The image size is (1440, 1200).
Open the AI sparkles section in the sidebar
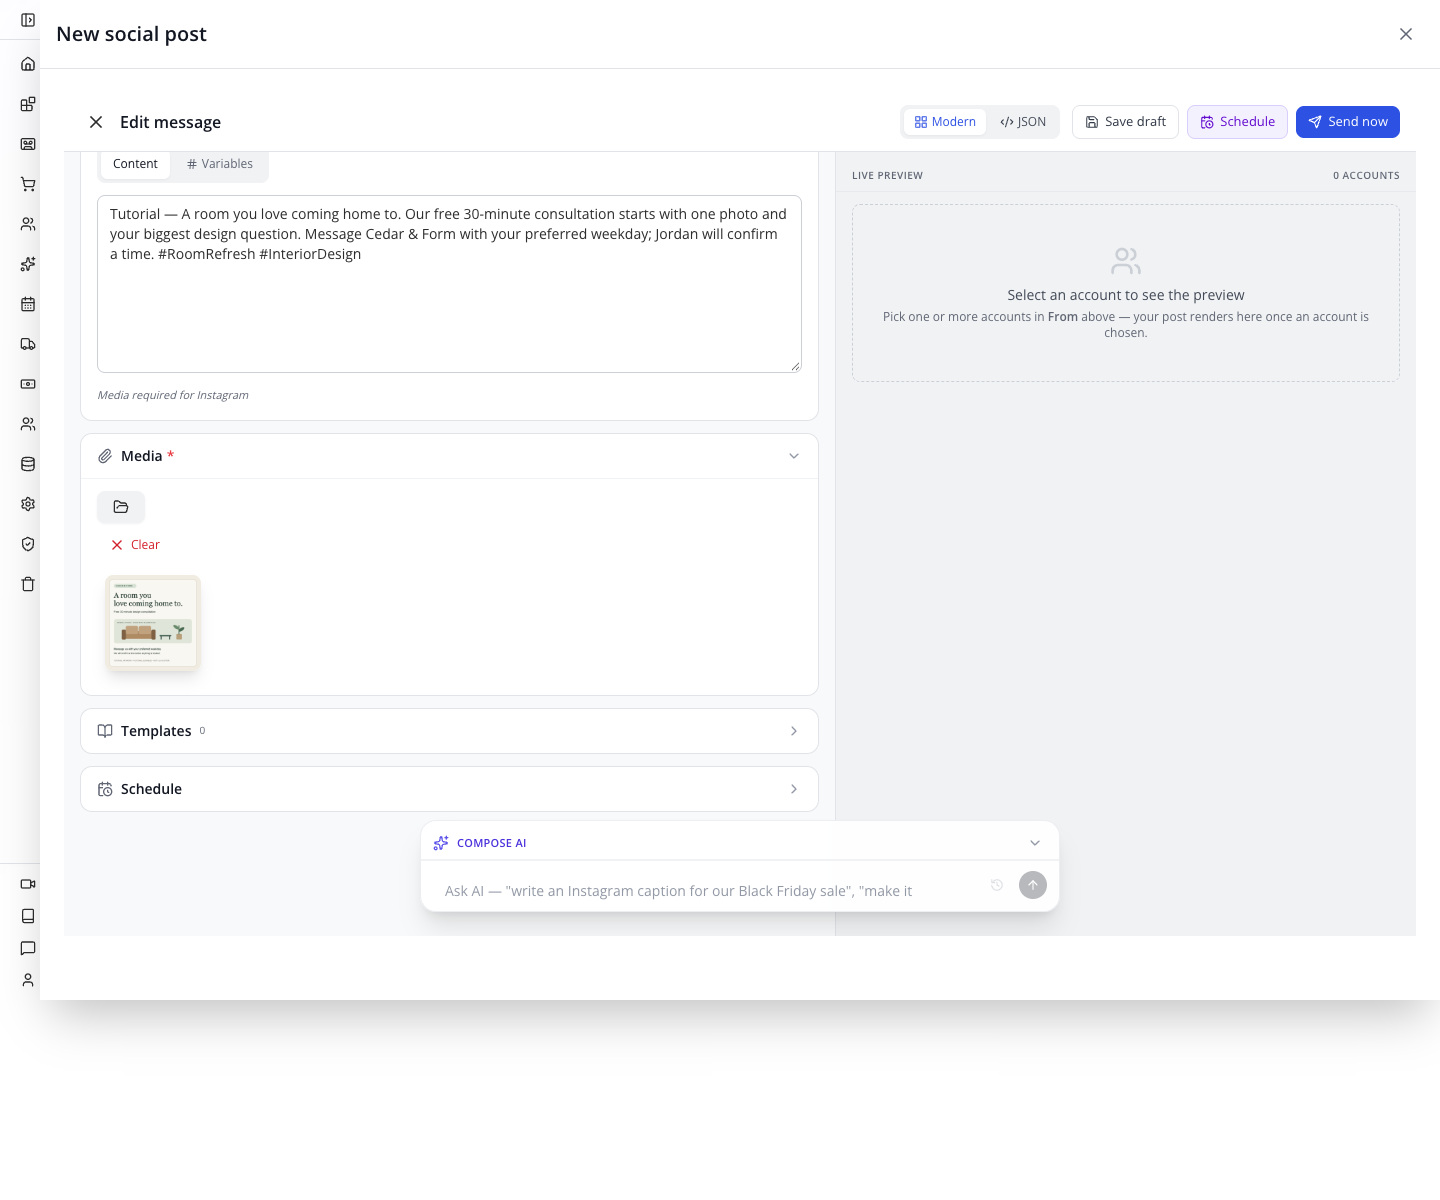click(28, 264)
